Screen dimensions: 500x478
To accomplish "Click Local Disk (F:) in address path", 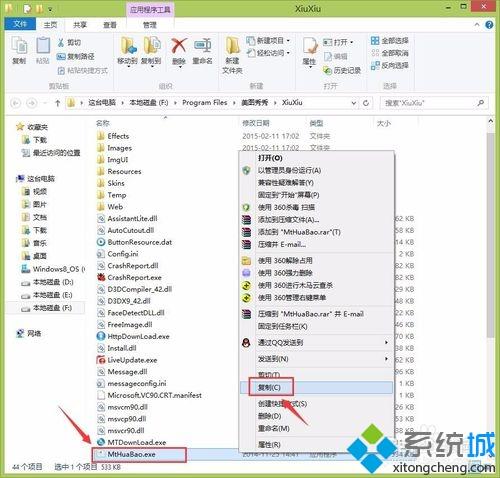I will point(149,103).
